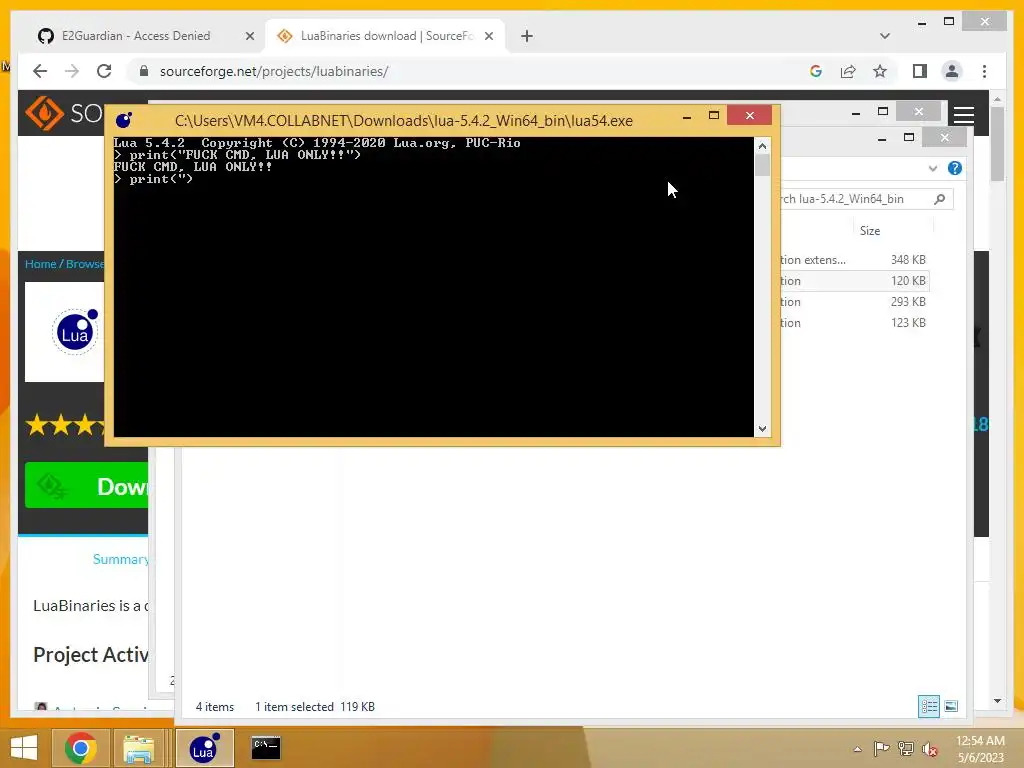Viewport: 1024px width, 768px height.
Task: Click the SourceForge logo
Action: point(64,113)
